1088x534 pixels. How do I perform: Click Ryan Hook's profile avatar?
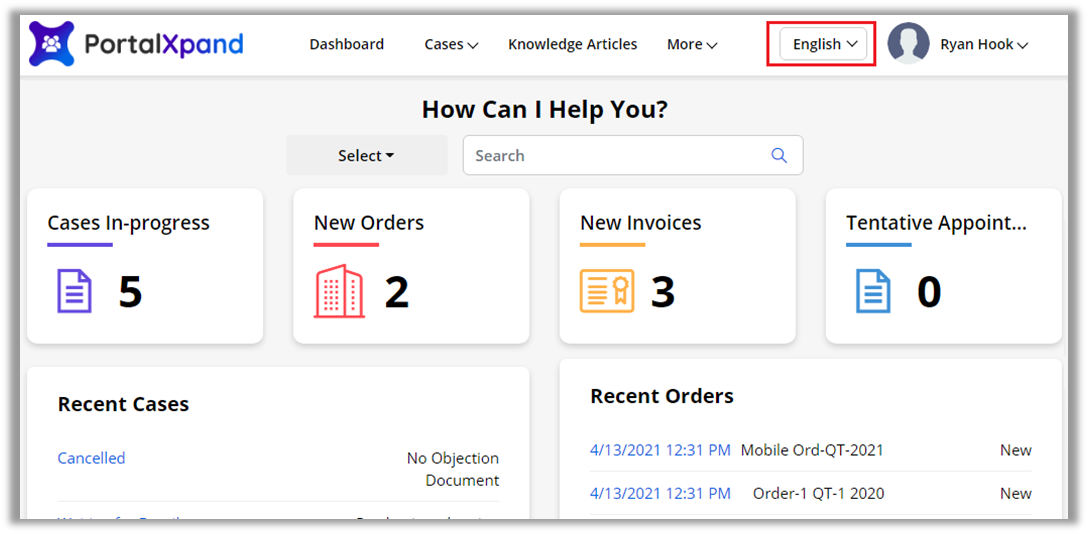point(908,44)
